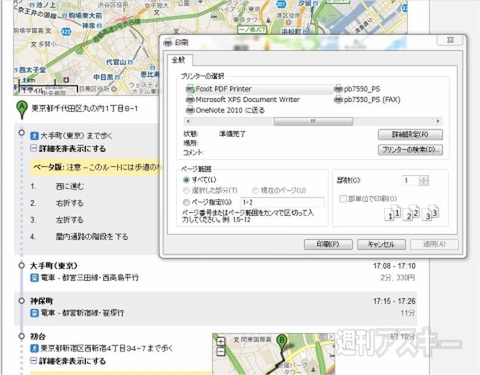Open the 全般 tab

coord(179,60)
